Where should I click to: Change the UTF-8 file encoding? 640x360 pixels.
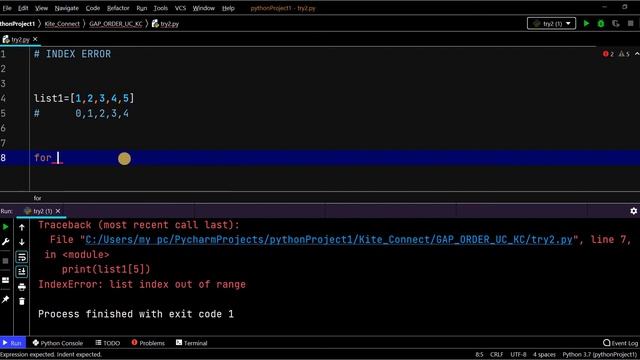point(518,355)
